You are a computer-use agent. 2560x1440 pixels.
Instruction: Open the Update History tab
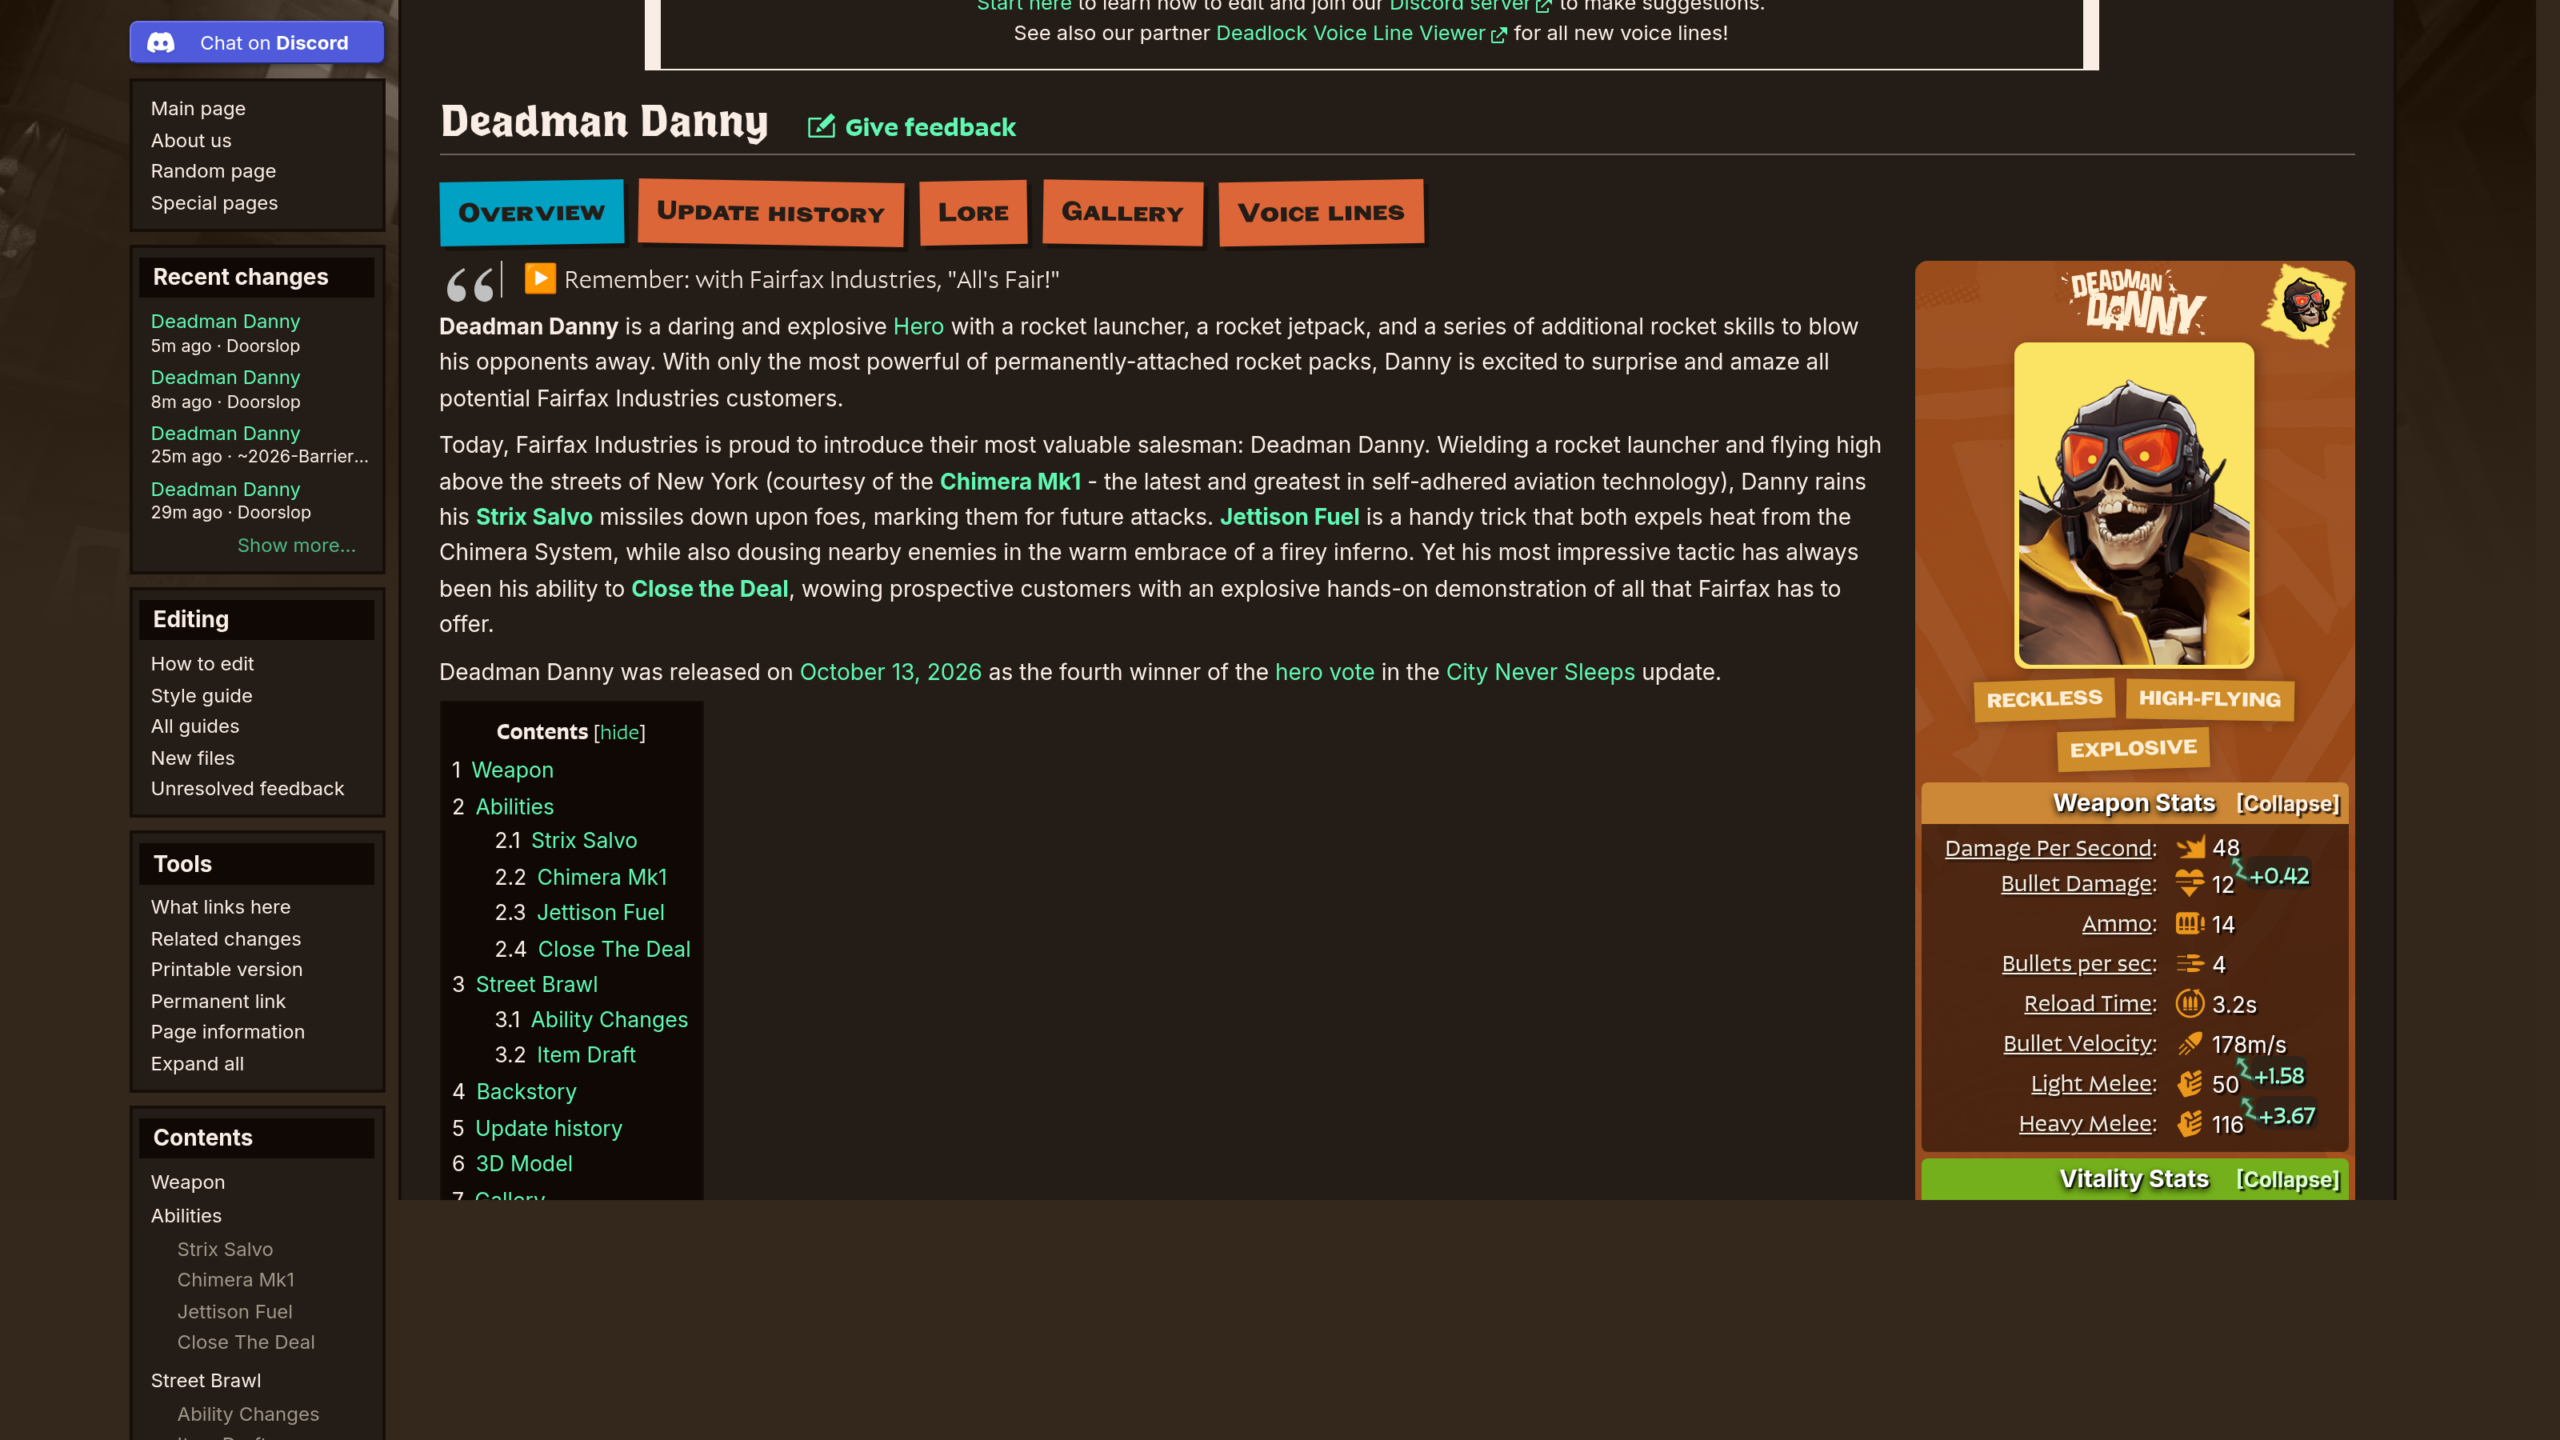pyautogui.click(x=771, y=213)
